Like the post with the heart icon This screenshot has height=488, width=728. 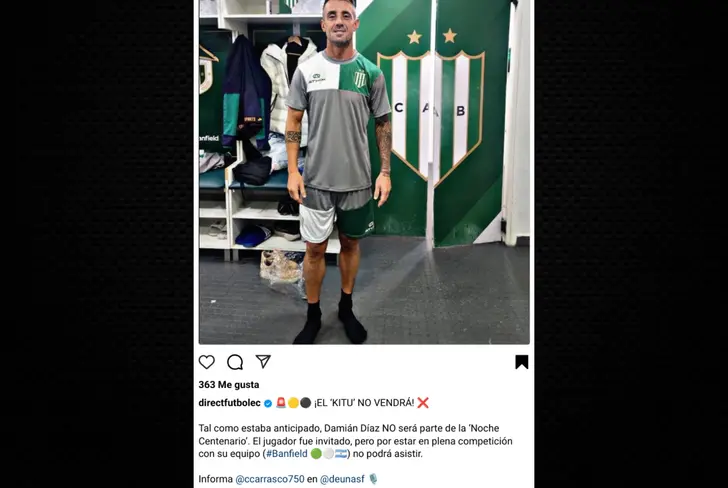tap(207, 362)
